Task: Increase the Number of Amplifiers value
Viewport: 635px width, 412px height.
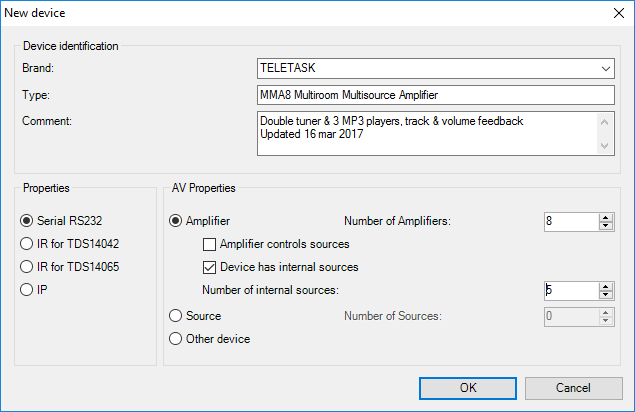Action: (x=605, y=217)
